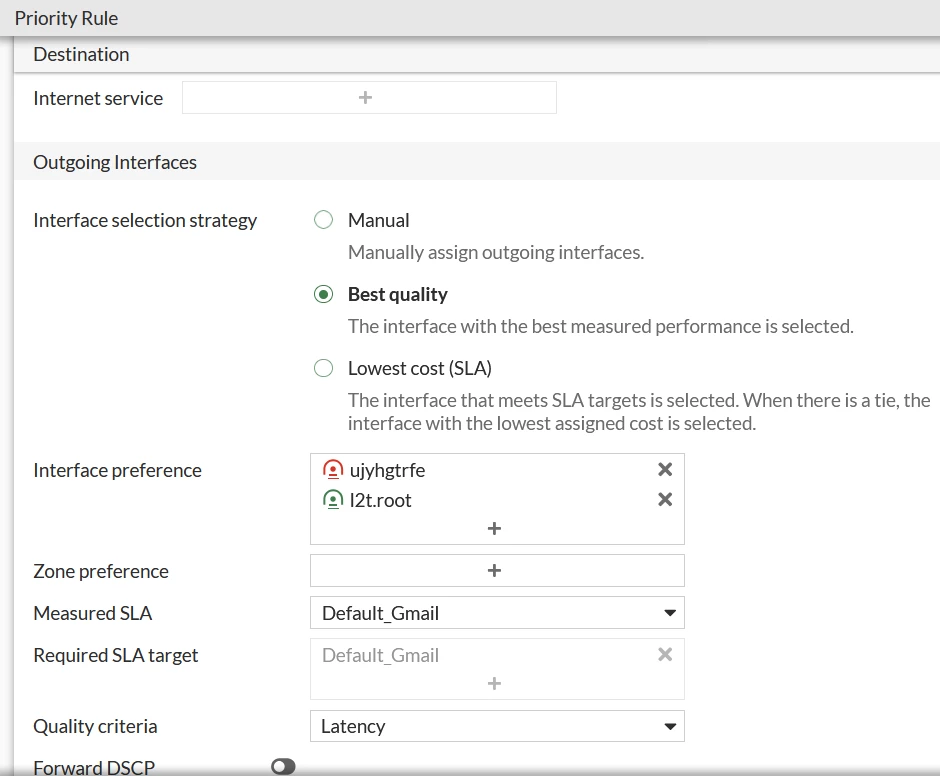Click the Interface selection strategy label
Screen dimensions: 940x776
coord(145,221)
